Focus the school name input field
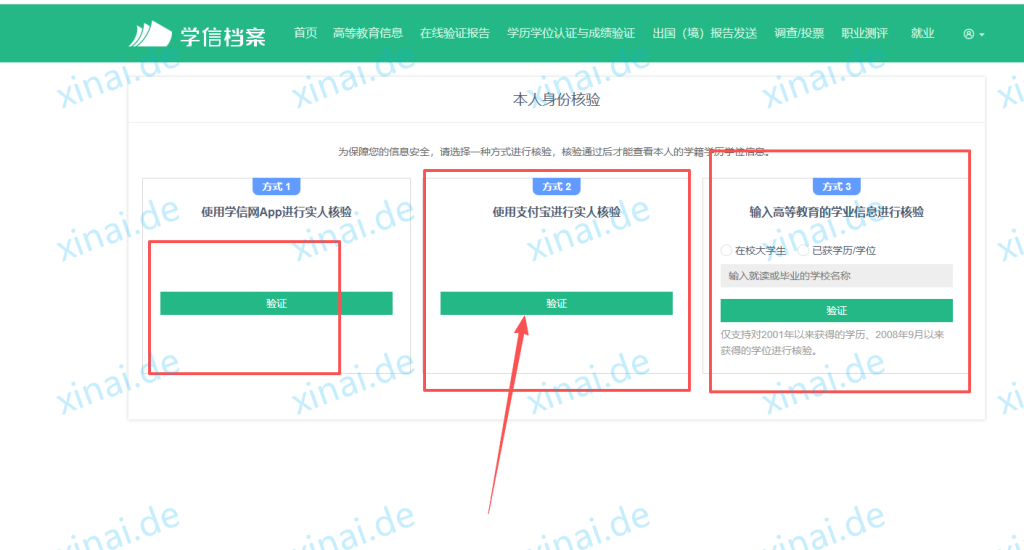This screenshot has height=550, width=1024. [x=836, y=276]
